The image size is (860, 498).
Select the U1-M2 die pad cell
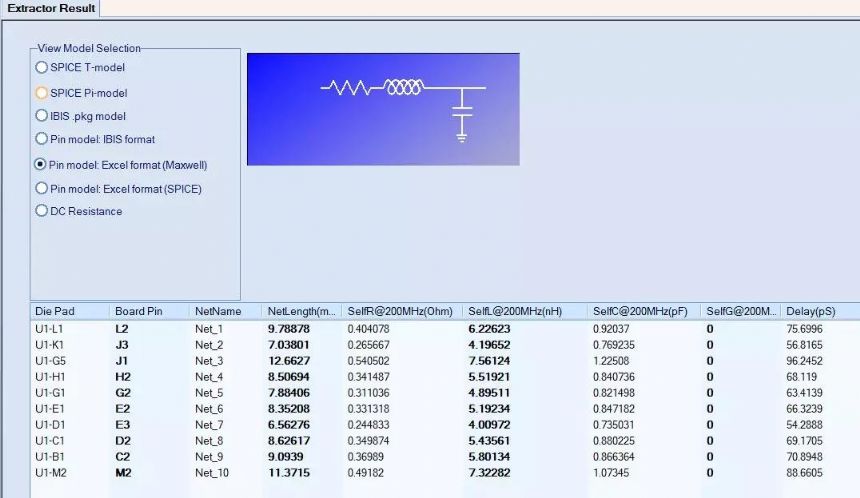50,472
